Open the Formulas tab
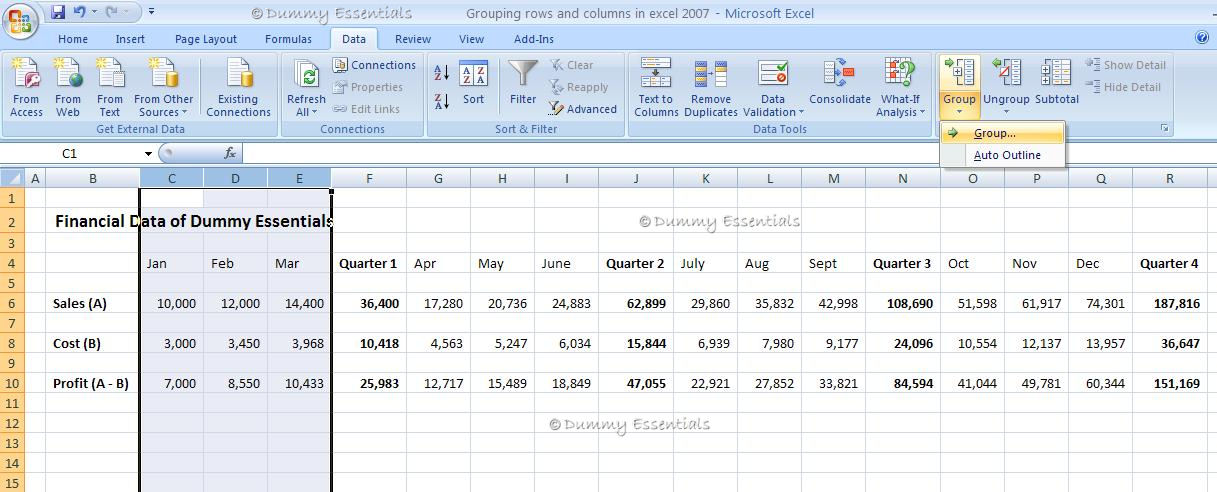Viewport: 1217px width, 492px height. click(288, 39)
